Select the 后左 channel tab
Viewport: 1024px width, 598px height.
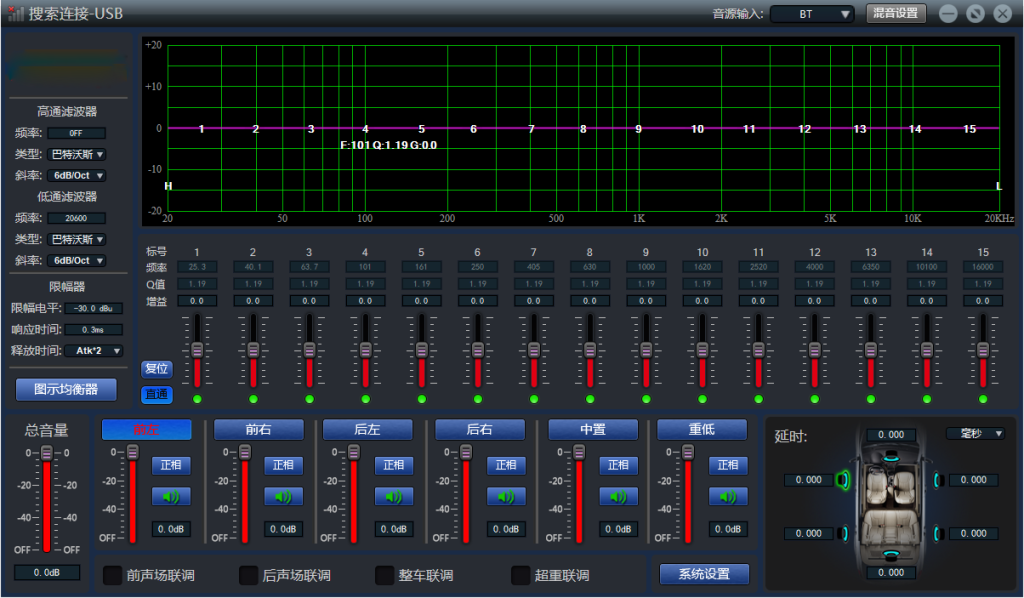click(x=368, y=430)
